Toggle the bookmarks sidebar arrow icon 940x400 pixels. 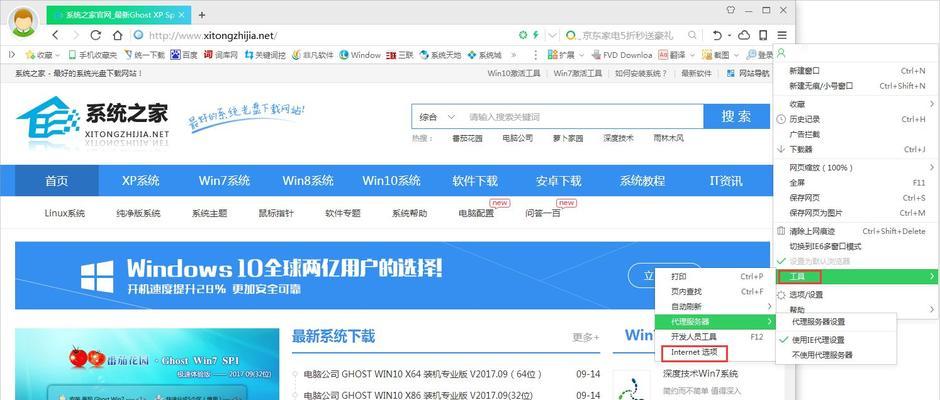(x=12, y=55)
